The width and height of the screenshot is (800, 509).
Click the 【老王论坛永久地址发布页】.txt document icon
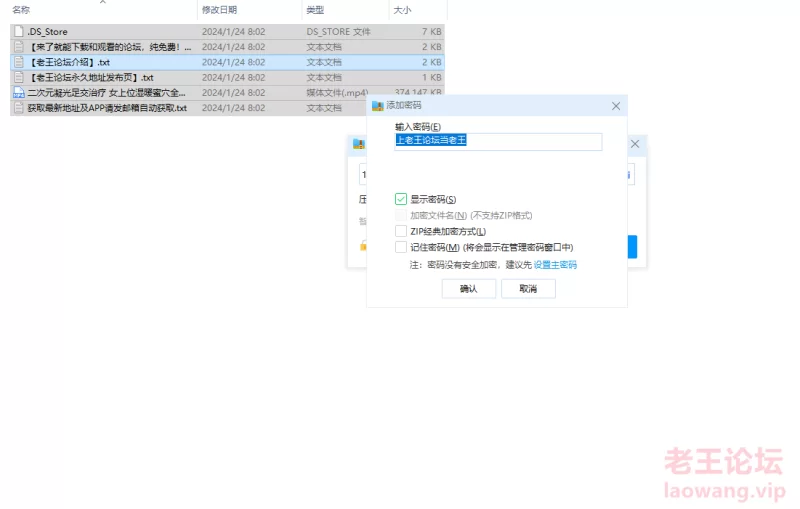click(19, 78)
